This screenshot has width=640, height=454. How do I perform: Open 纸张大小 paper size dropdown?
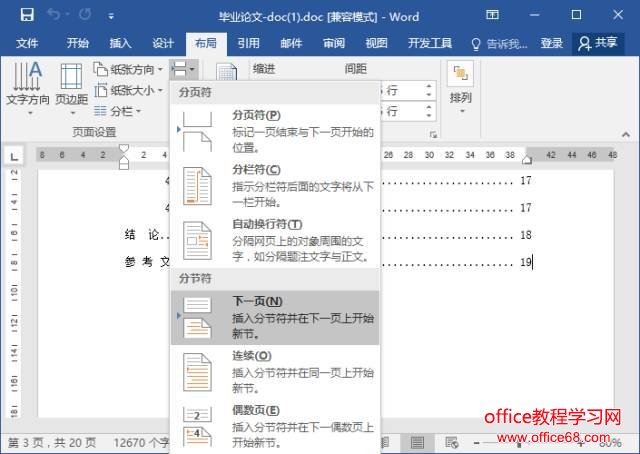tap(128, 90)
